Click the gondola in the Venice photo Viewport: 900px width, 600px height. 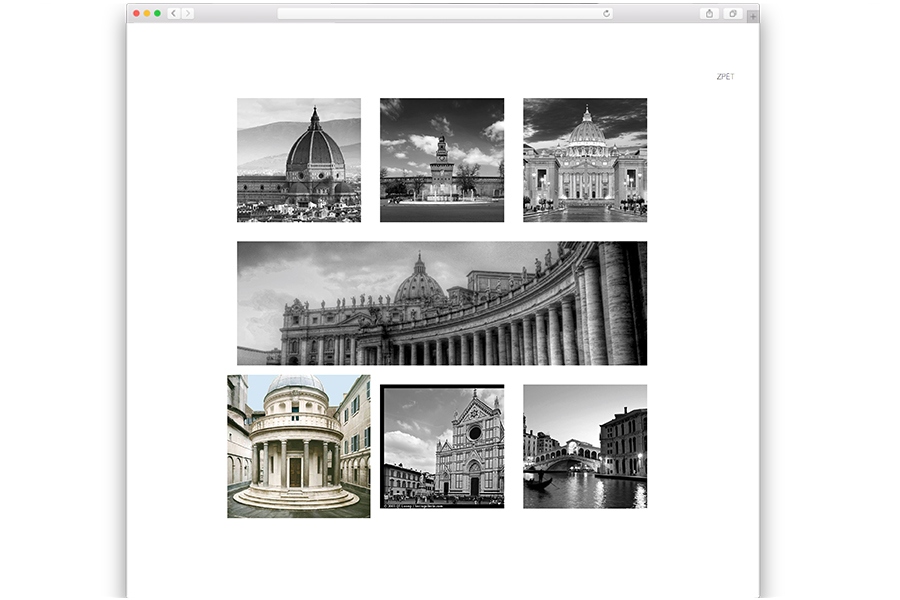(x=538, y=482)
